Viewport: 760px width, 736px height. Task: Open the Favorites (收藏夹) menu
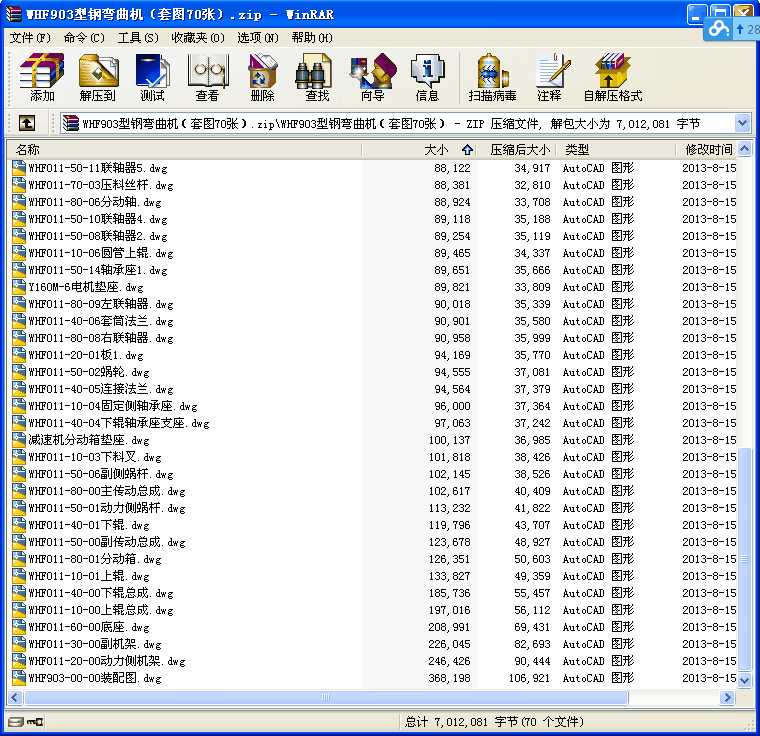click(198, 38)
